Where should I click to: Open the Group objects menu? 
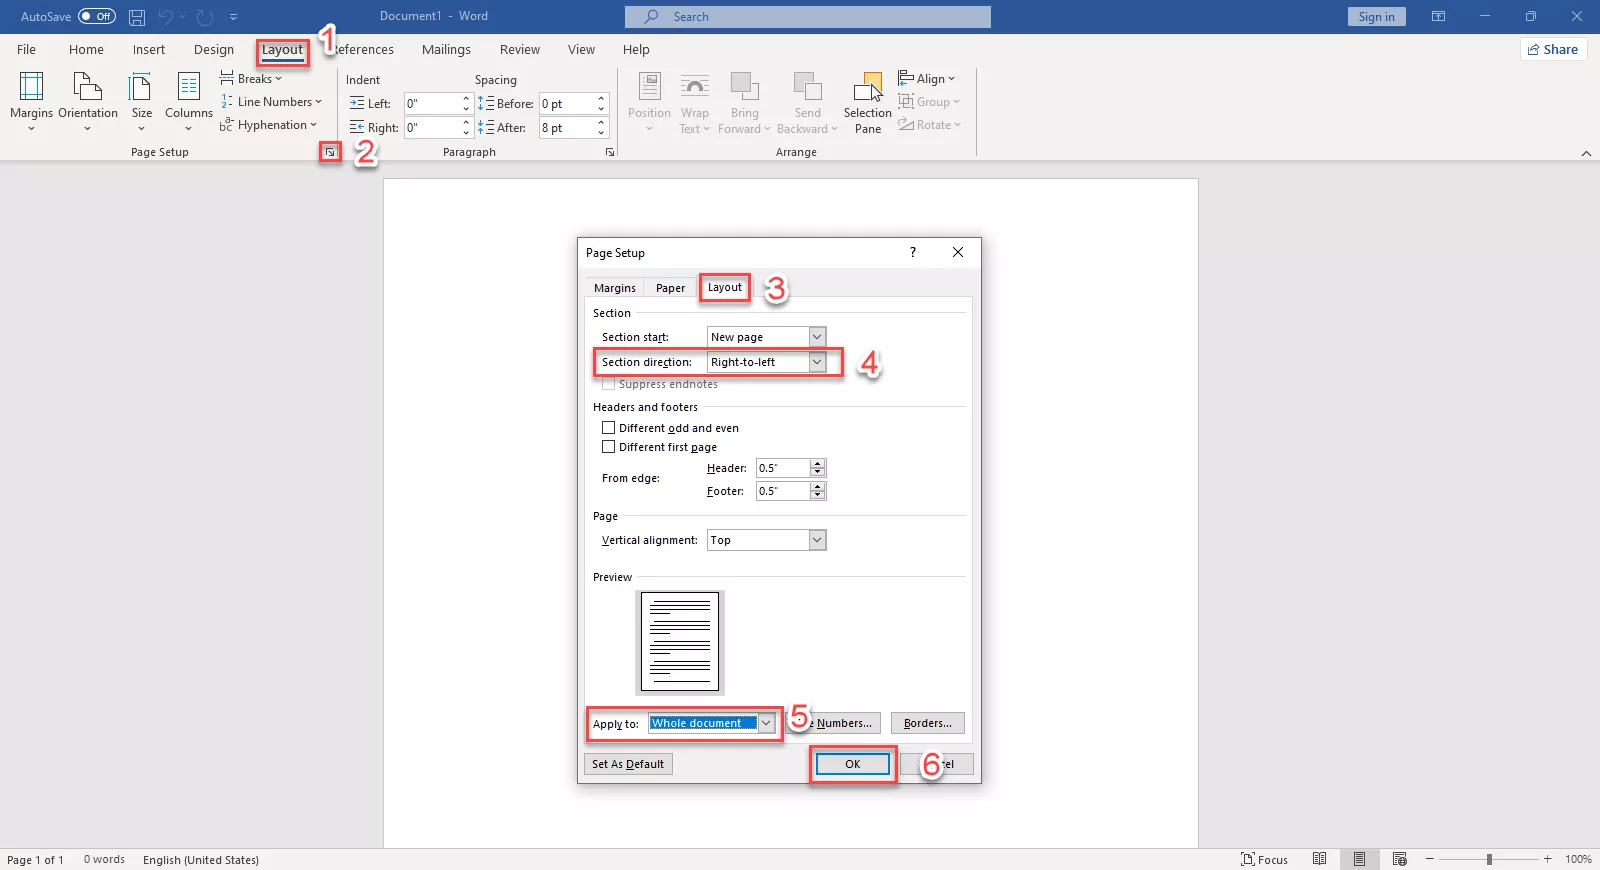coord(929,102)
